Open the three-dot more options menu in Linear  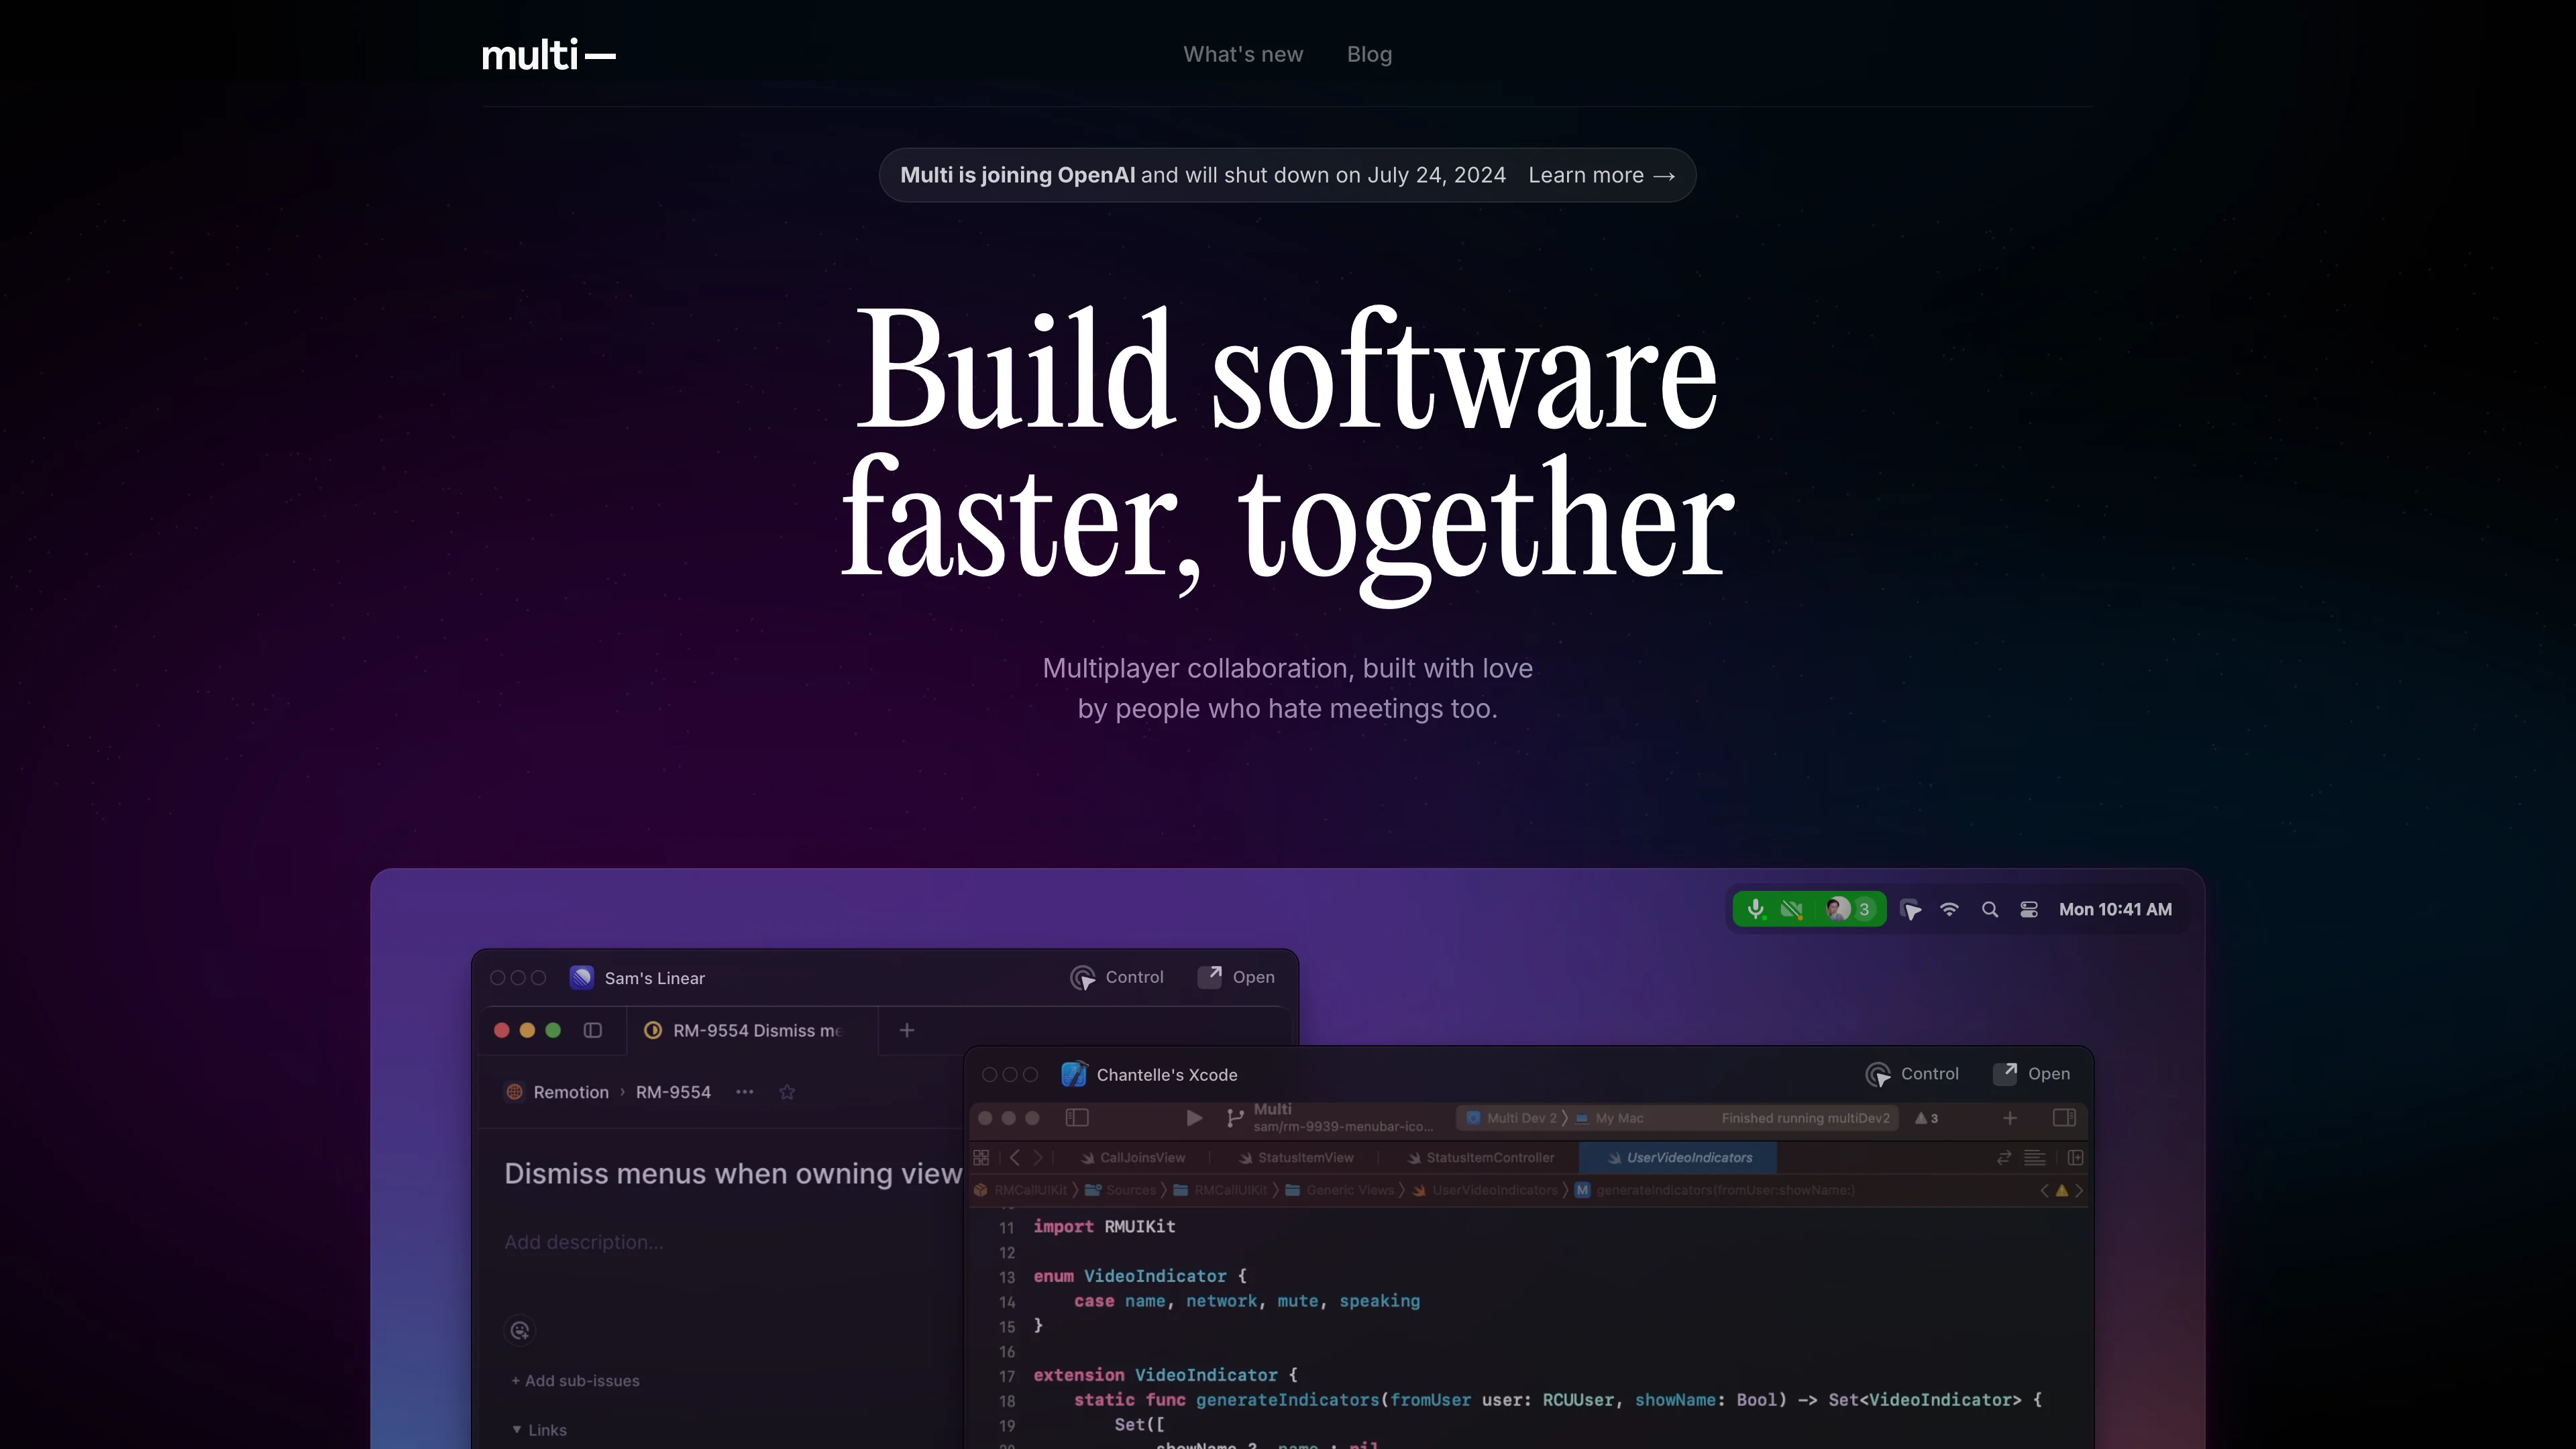[745, 1092]
